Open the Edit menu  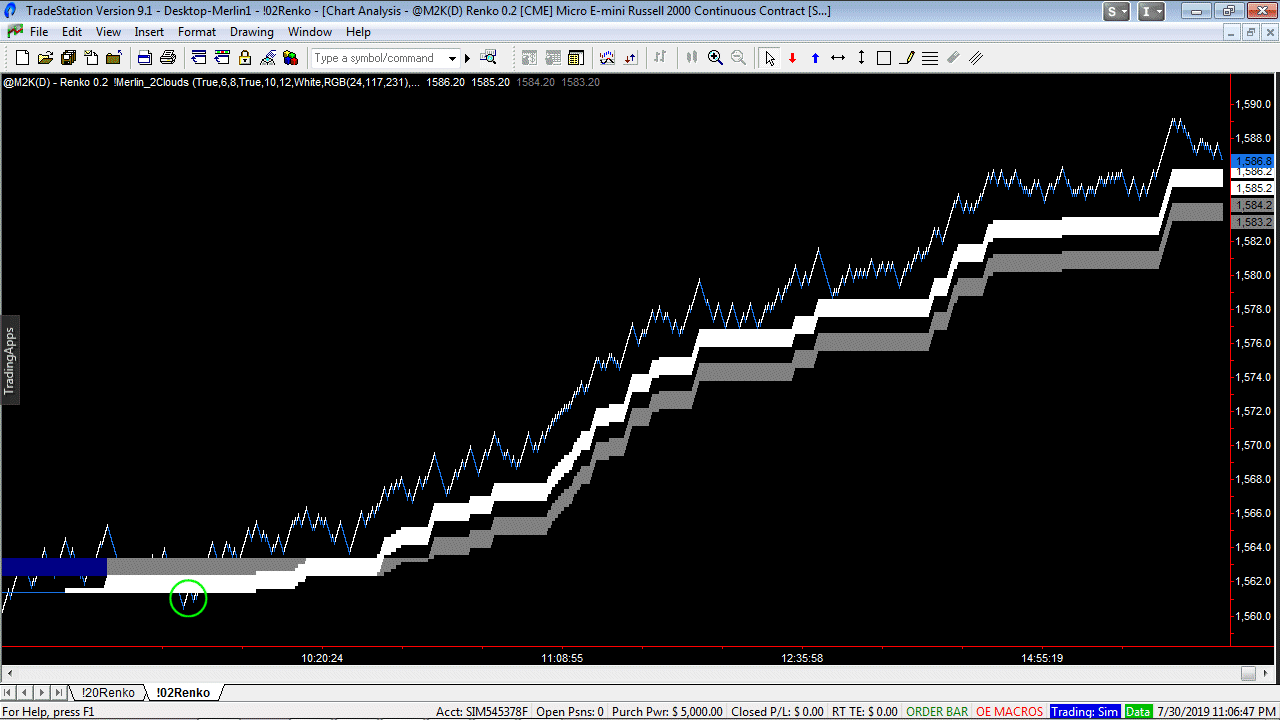pyautogui.click(x=72, y=32)
